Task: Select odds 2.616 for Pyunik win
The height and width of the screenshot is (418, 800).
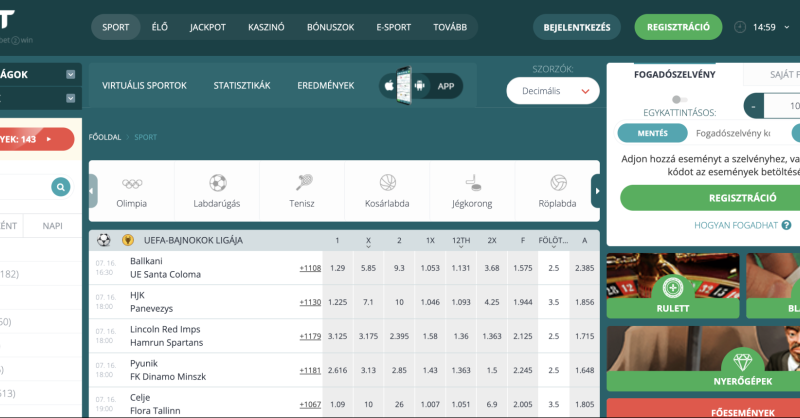Action: coord(337,371)
